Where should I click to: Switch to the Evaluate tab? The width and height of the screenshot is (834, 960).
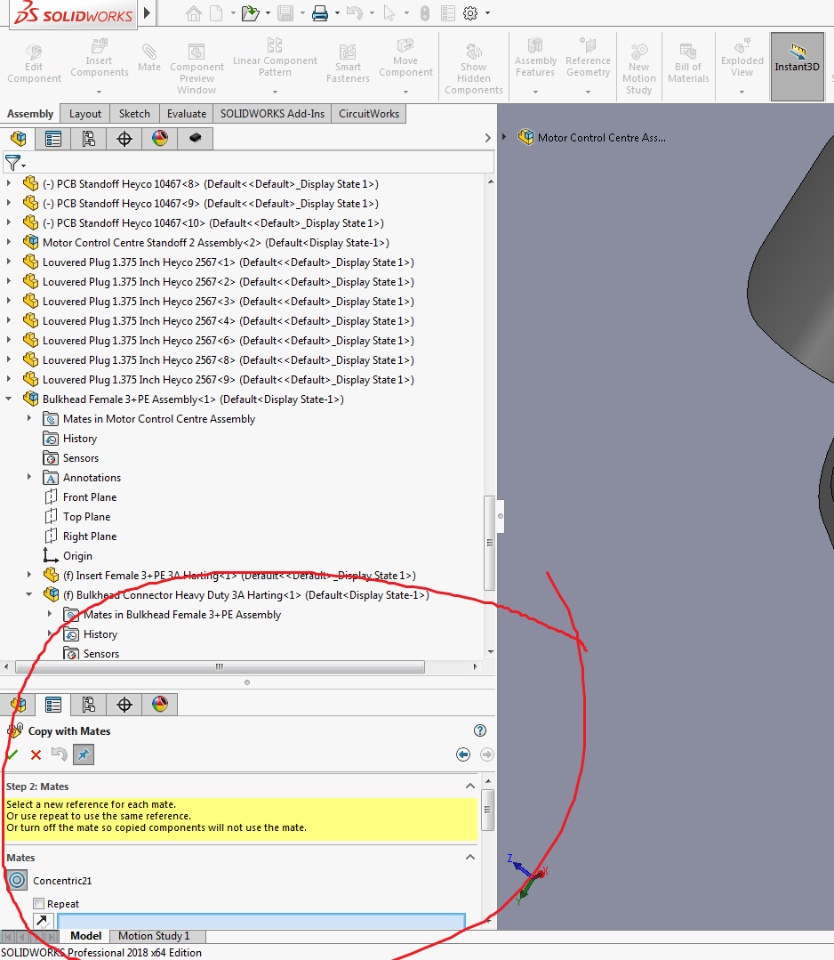pos(186,114)
